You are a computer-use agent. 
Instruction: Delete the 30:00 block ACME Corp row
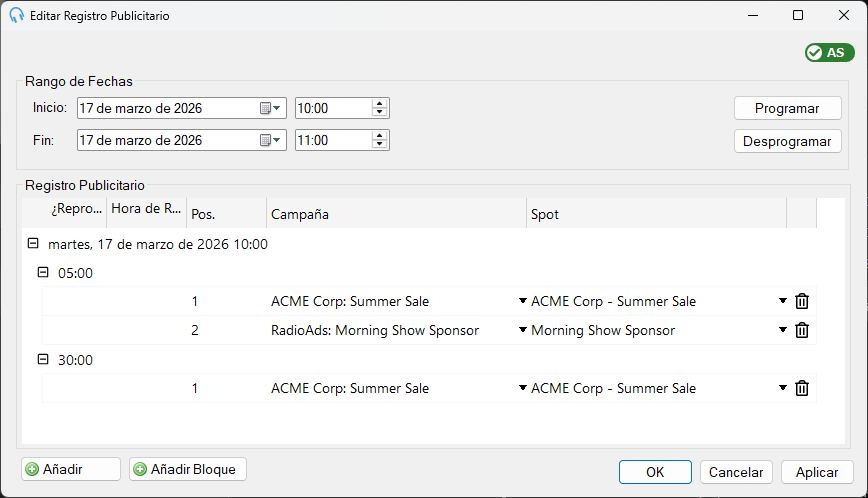(802, 388)
